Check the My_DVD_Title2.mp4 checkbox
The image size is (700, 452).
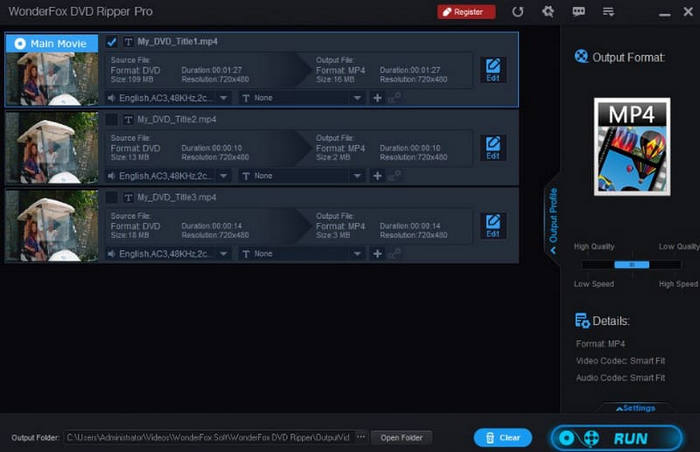111,120
